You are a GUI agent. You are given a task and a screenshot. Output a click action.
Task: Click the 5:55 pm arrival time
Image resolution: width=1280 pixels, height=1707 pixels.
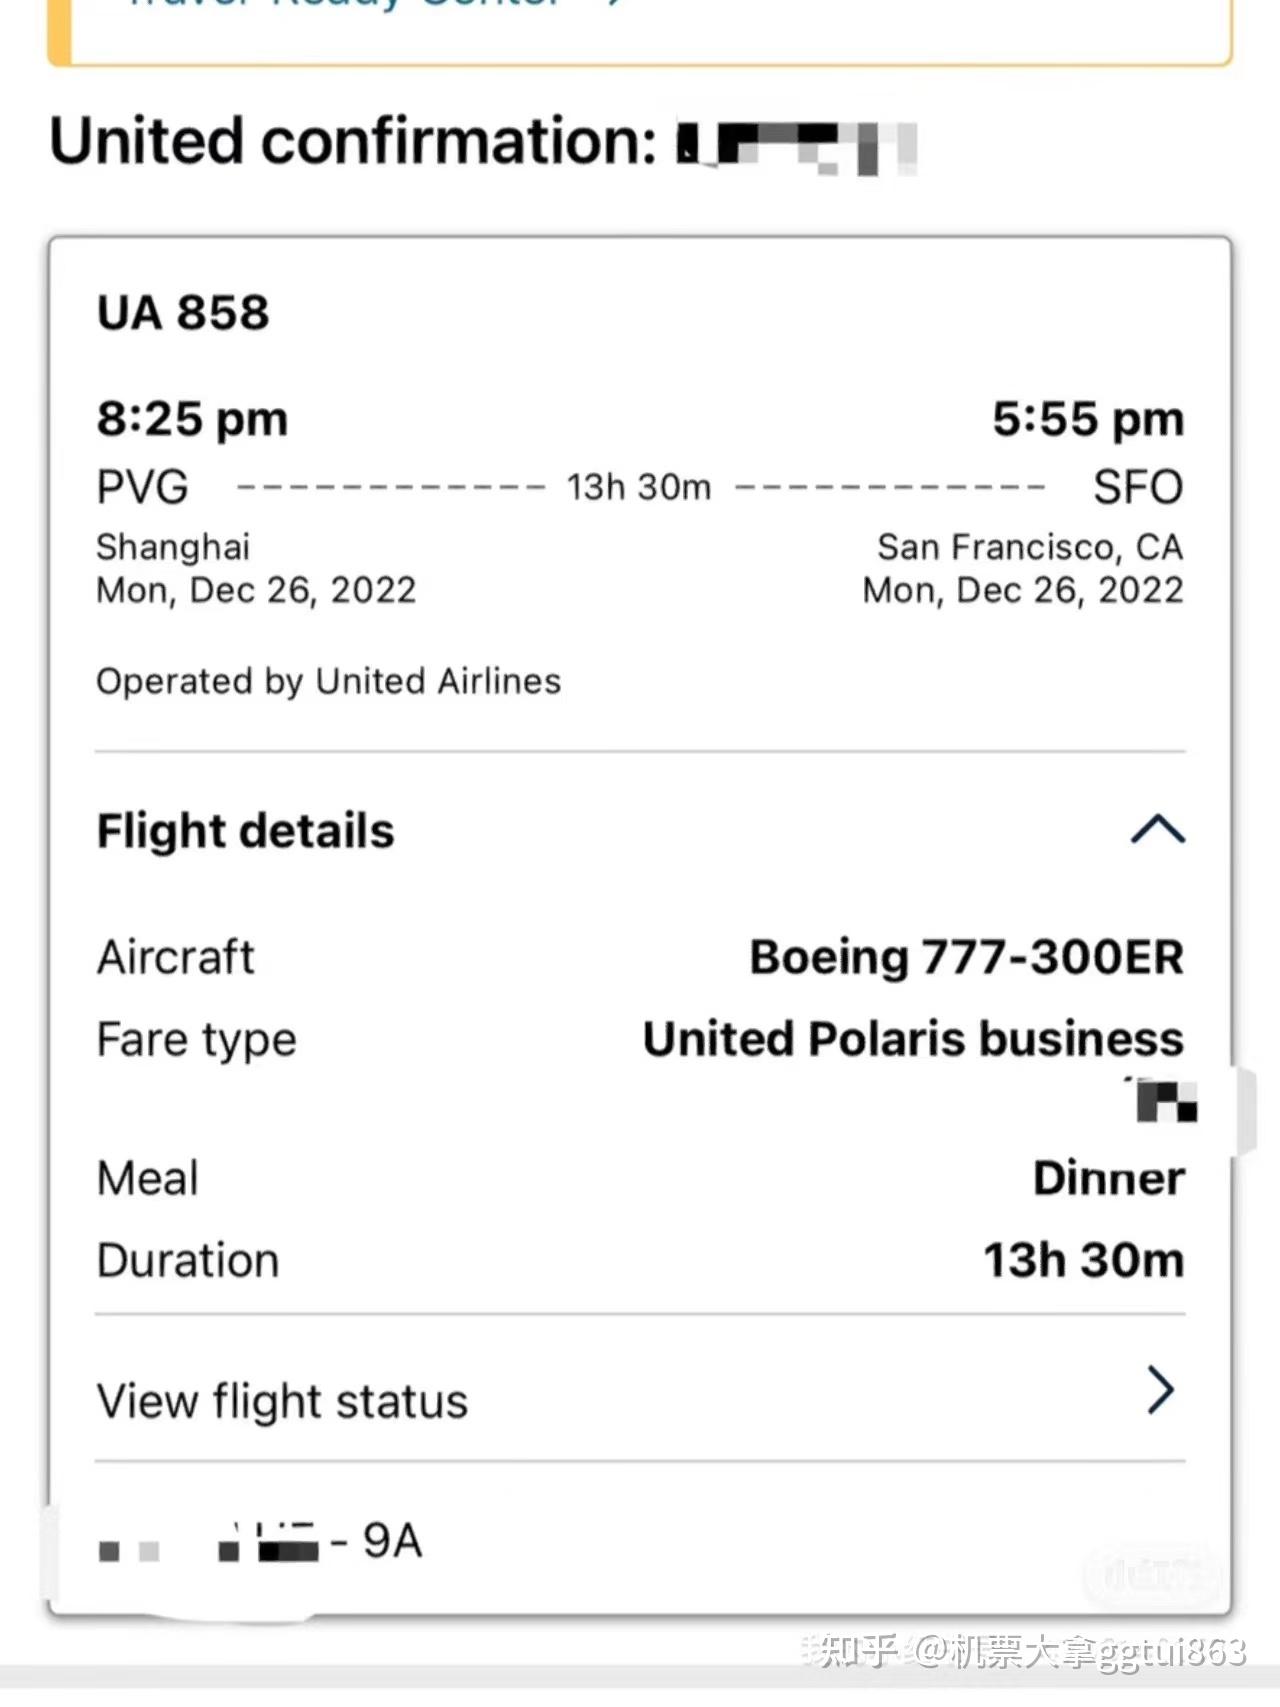1088,419
